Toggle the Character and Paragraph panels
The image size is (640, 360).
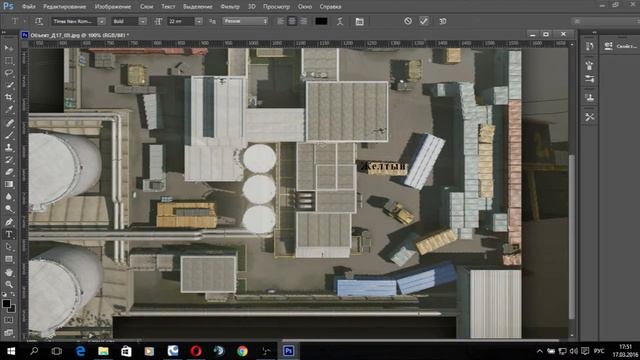click(360, 21)
